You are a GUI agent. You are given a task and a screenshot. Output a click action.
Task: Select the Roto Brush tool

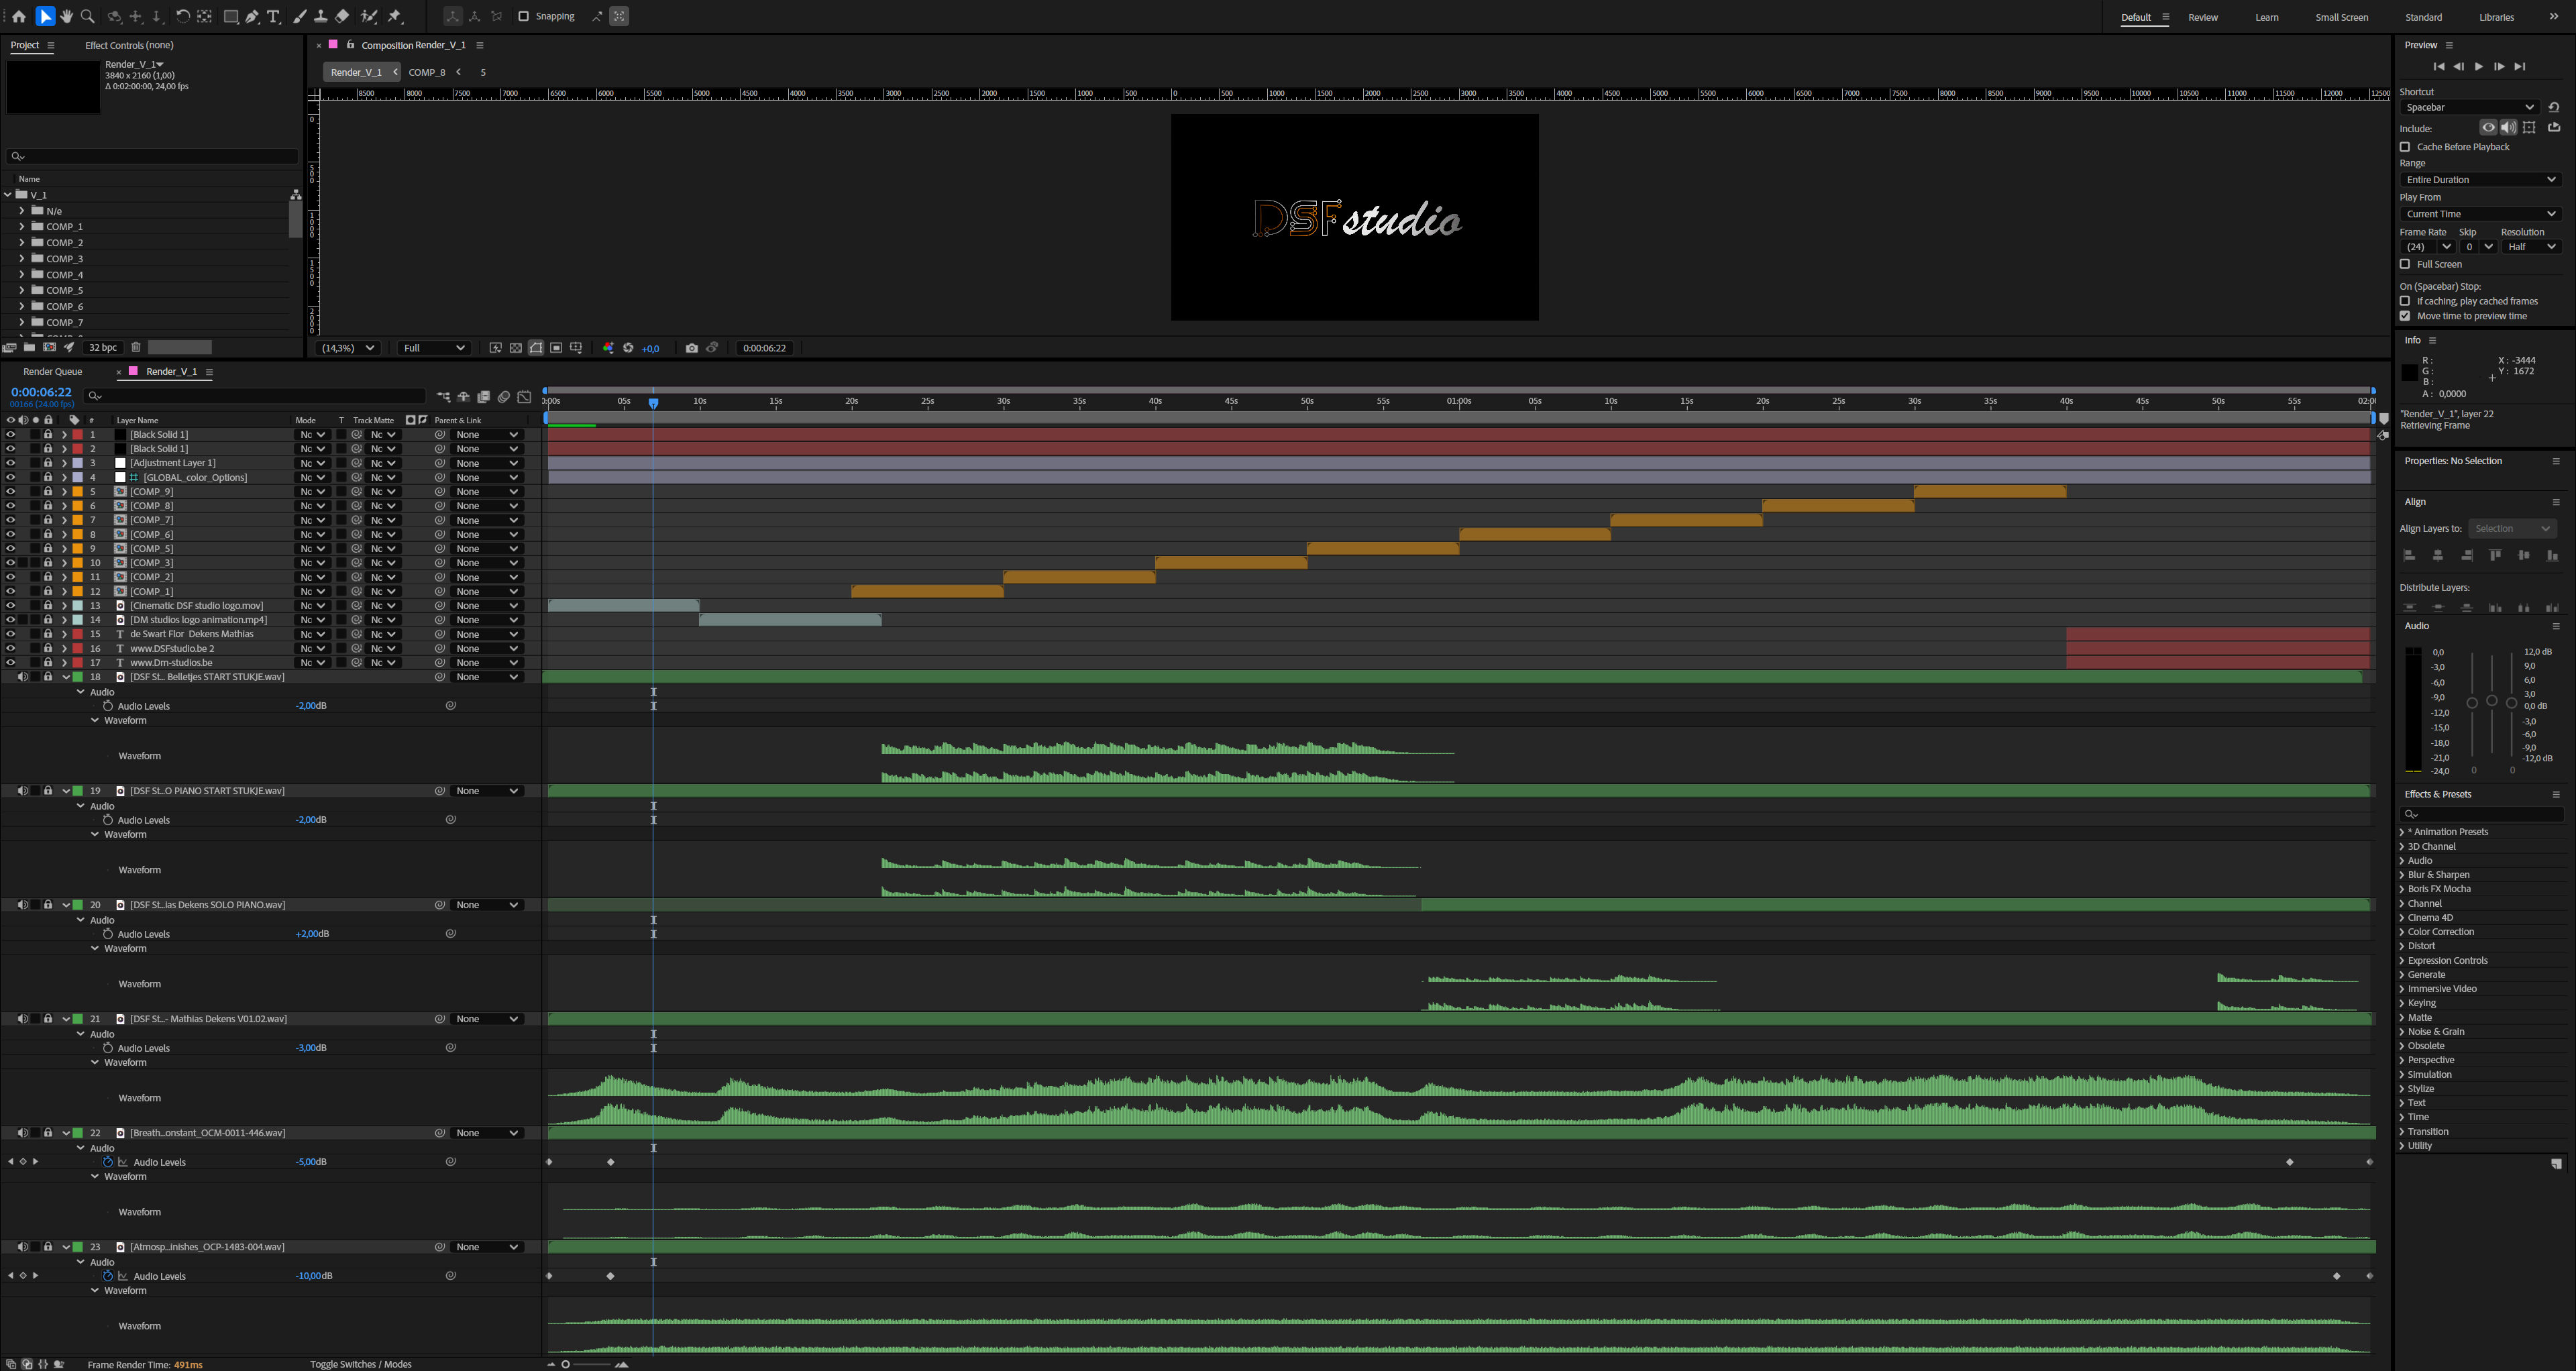pyautogui.click(x=369, y=16)
